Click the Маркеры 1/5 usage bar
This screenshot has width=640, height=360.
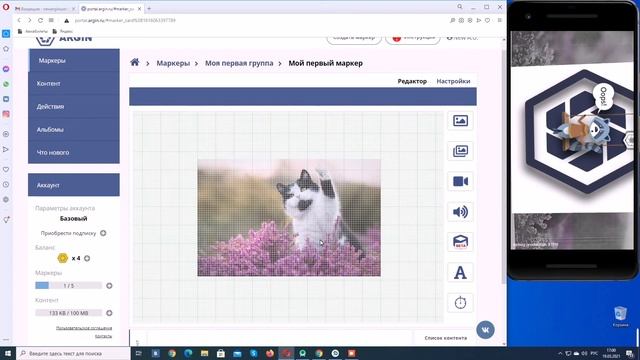(x=69, y=286)
